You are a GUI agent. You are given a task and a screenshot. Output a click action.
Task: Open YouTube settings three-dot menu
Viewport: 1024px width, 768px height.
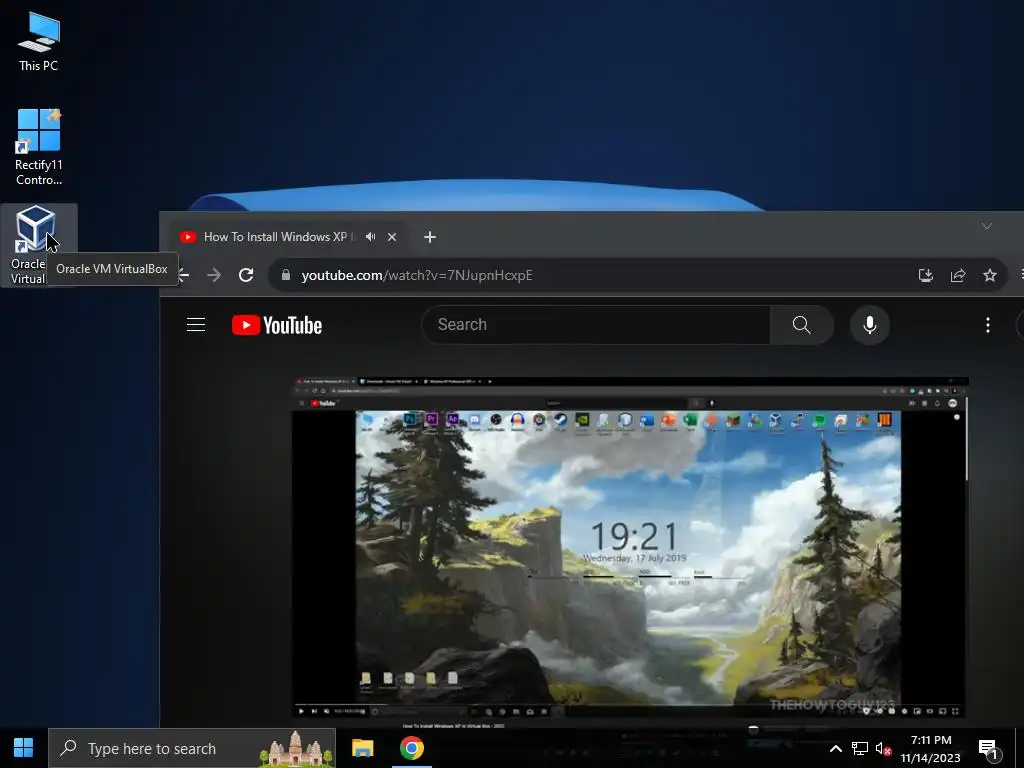pyautogui.click(x=987, y=325)
